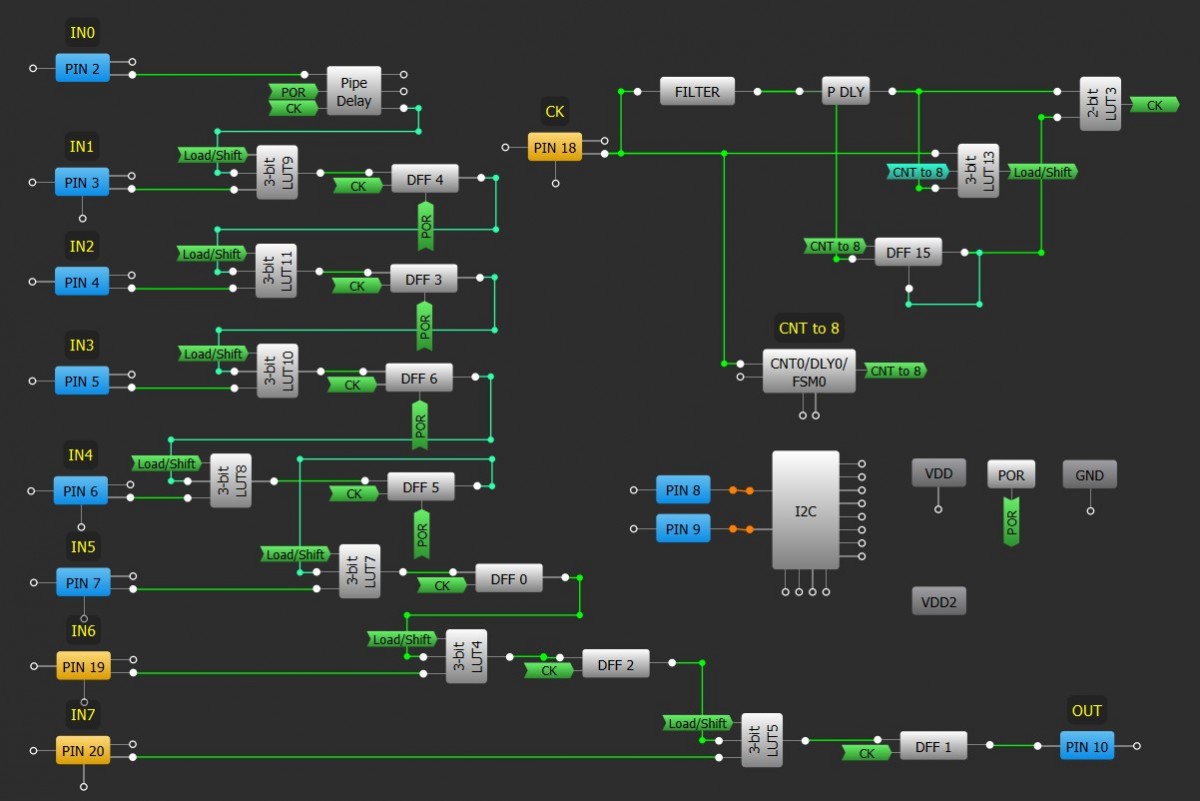Select the CNT0/DLY0/FSM0 counter block
1200x801 pixels.
pyautogui.click(x=809, y=371)
